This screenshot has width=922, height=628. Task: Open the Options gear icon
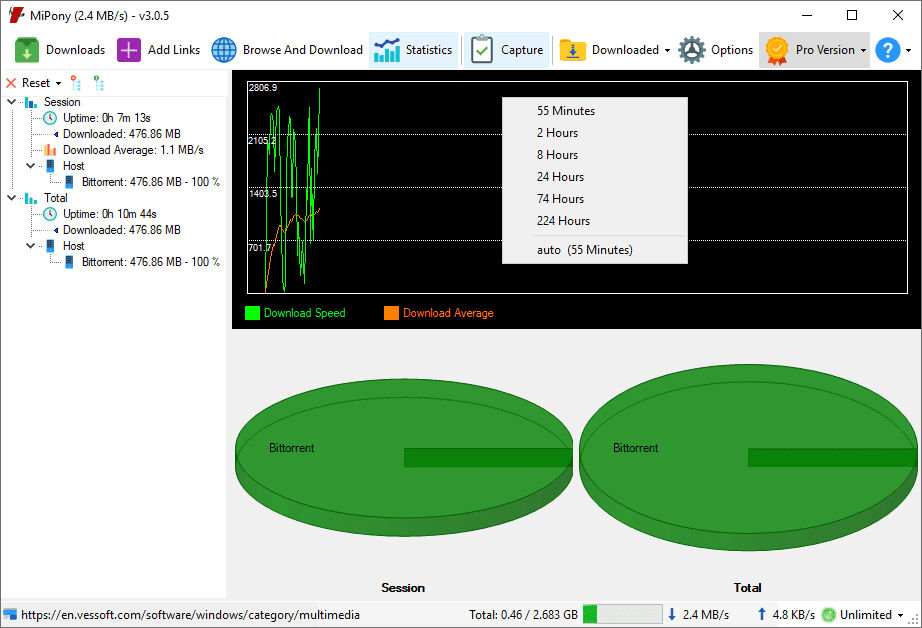(x=692, y=50)
